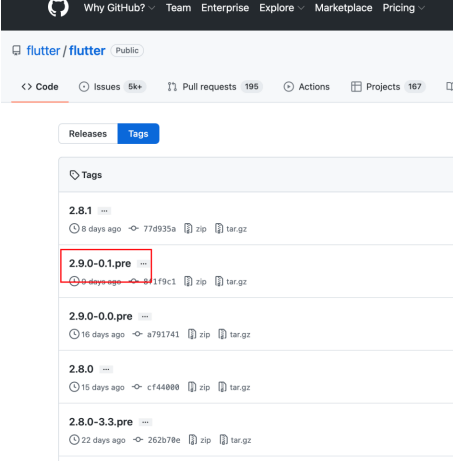Expand the Pricing dropdown in header

point(403,8)
